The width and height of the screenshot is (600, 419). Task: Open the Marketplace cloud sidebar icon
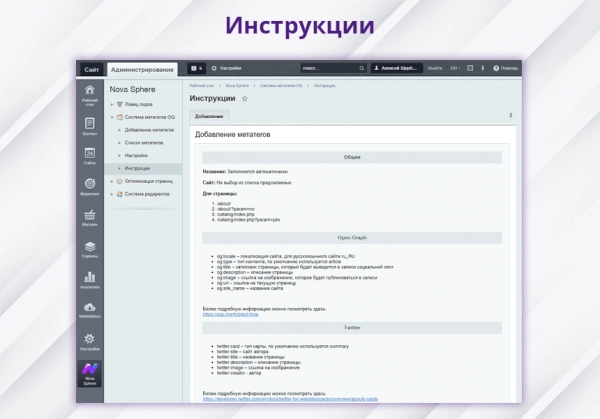point(90,310)
